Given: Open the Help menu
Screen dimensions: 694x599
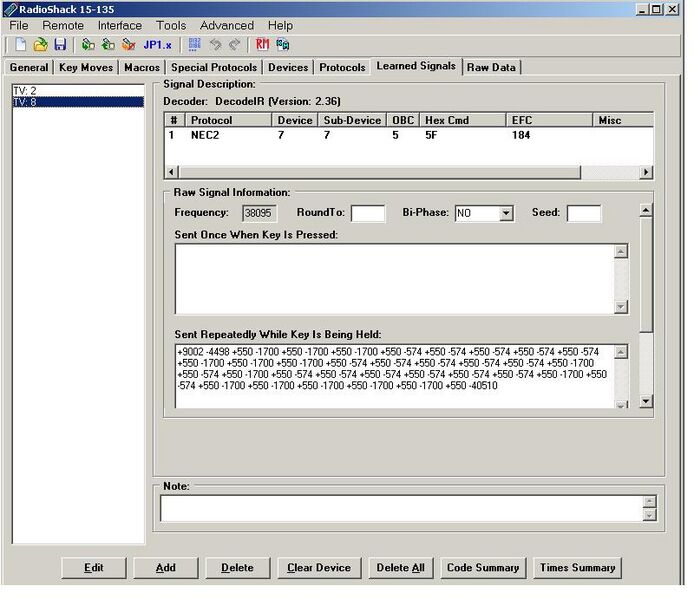Looking at the screenshot, I should pos(280,26).
